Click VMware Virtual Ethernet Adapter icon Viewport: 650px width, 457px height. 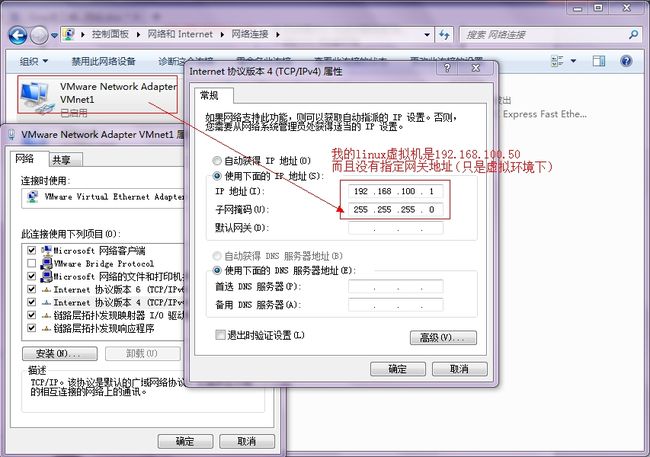pos(32,197)
